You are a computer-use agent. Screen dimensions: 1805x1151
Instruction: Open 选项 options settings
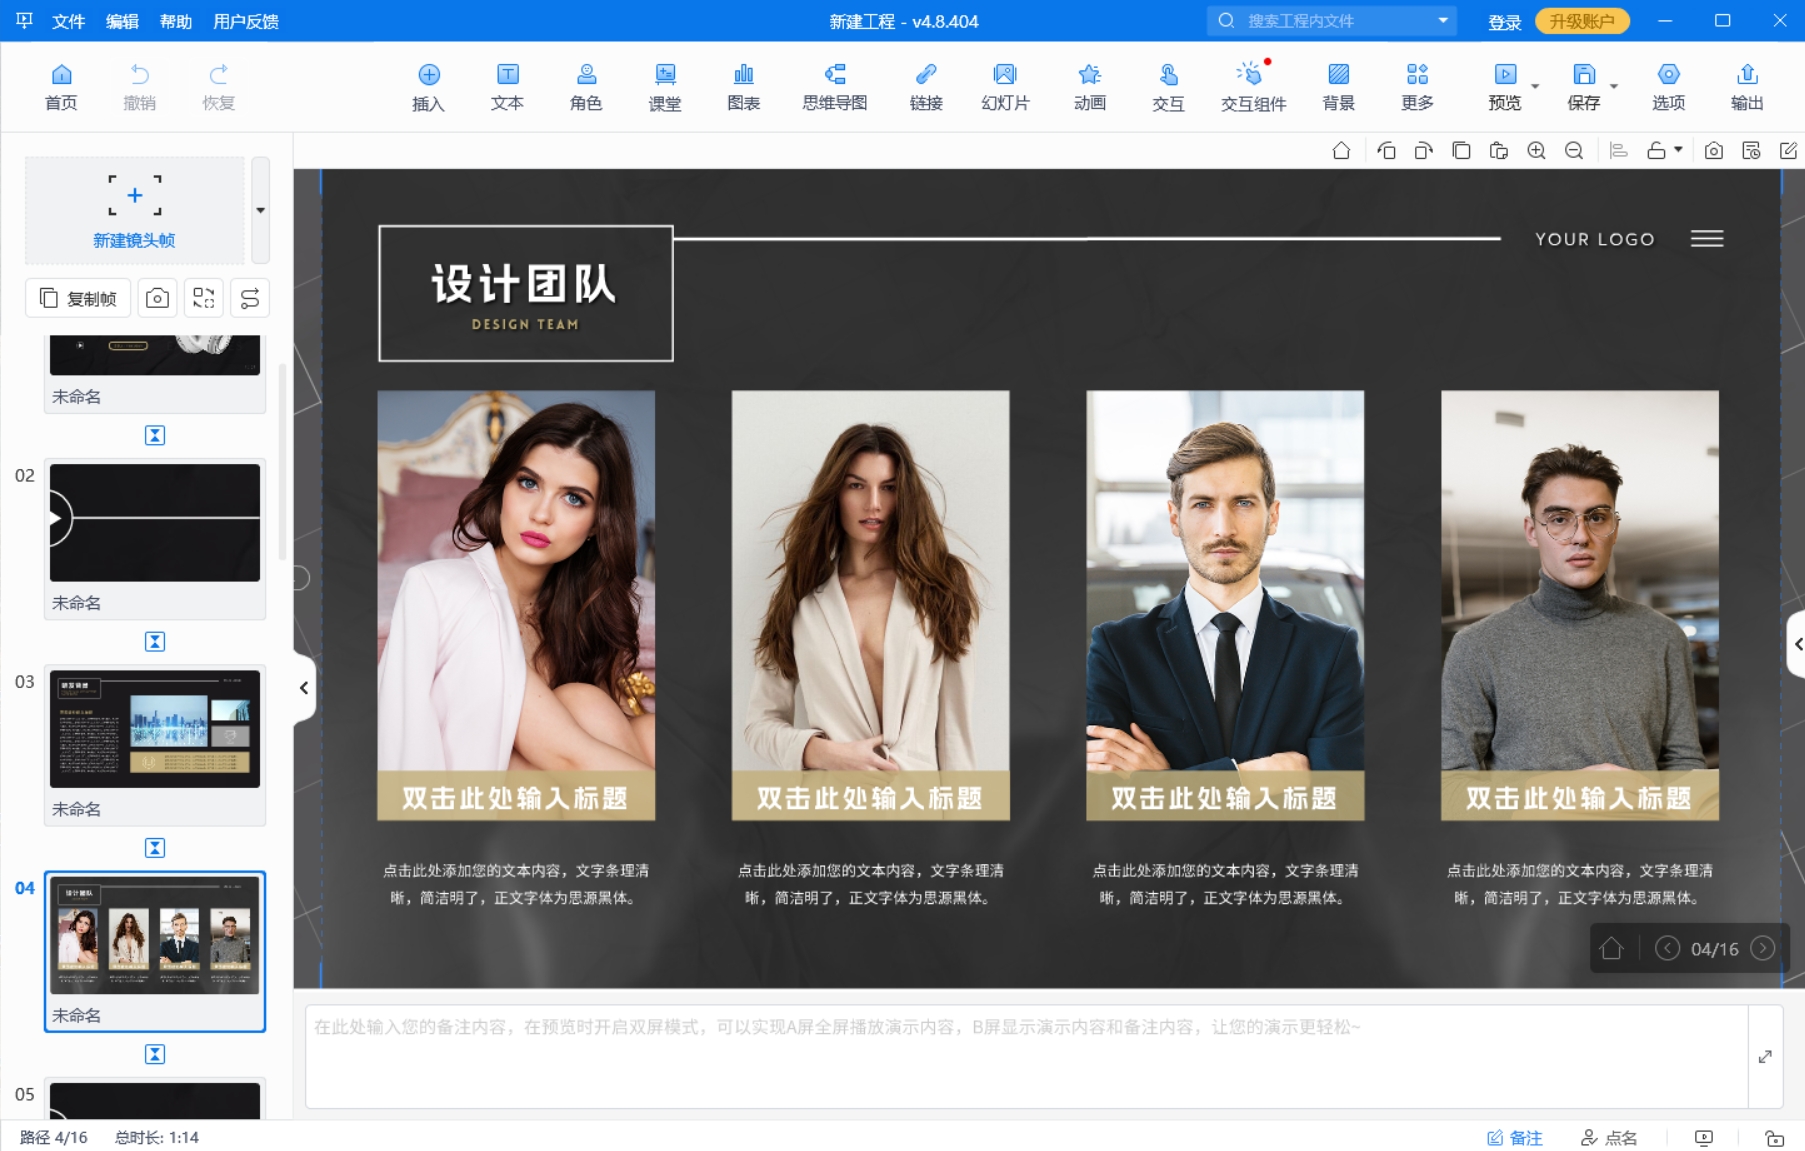click(x=1668, y=87)
